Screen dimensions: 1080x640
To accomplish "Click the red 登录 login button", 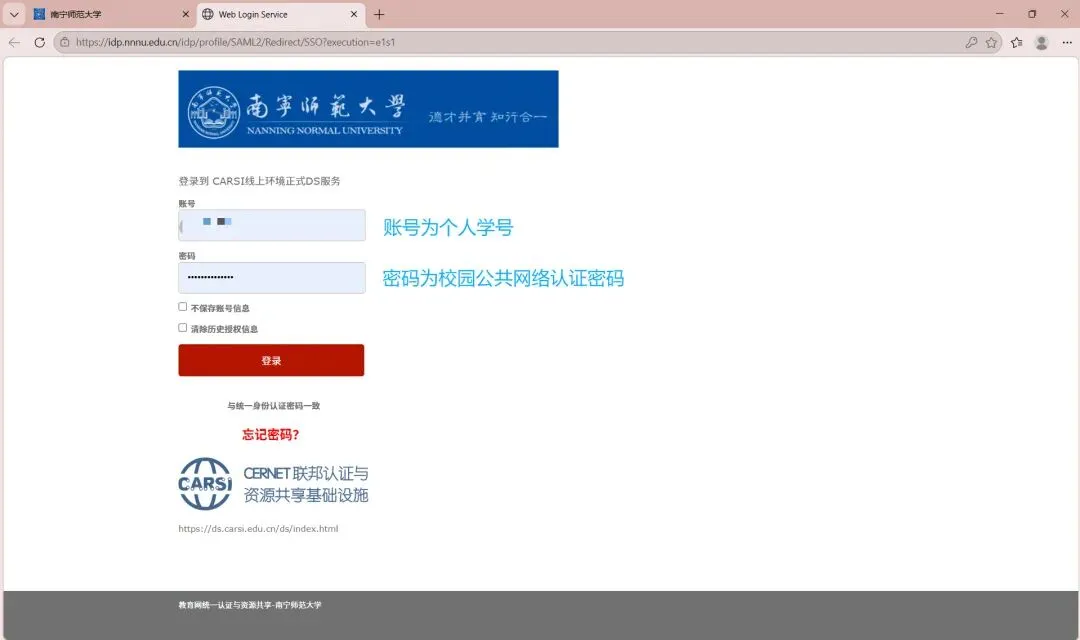I will [x=271, y=360].
